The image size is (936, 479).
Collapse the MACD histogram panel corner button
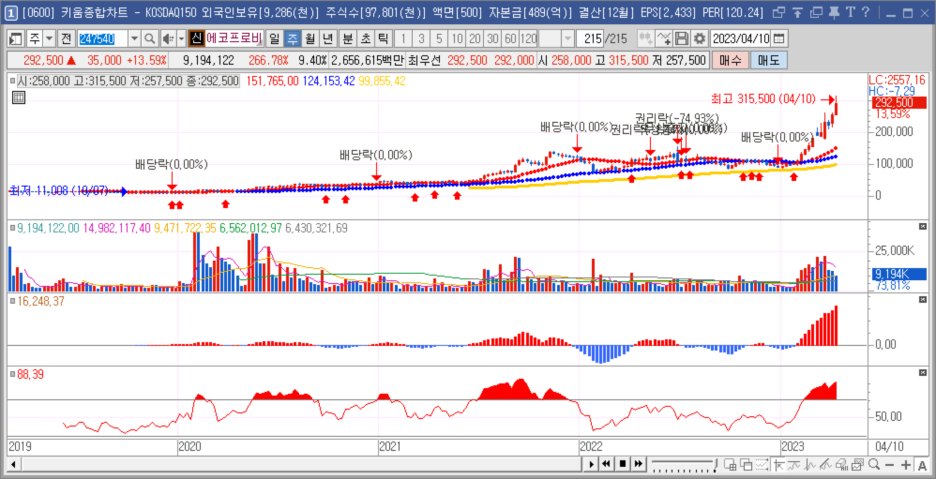pyautogui.click(x=922, y=298)
